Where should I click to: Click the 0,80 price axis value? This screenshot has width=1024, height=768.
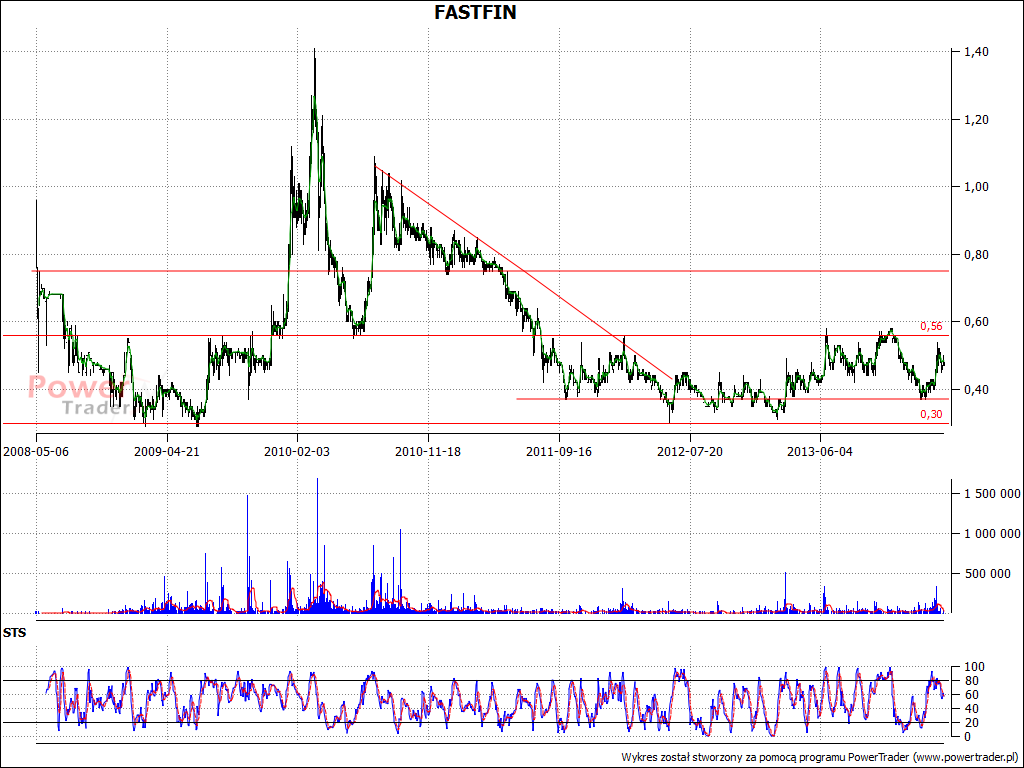click(976, 255)
